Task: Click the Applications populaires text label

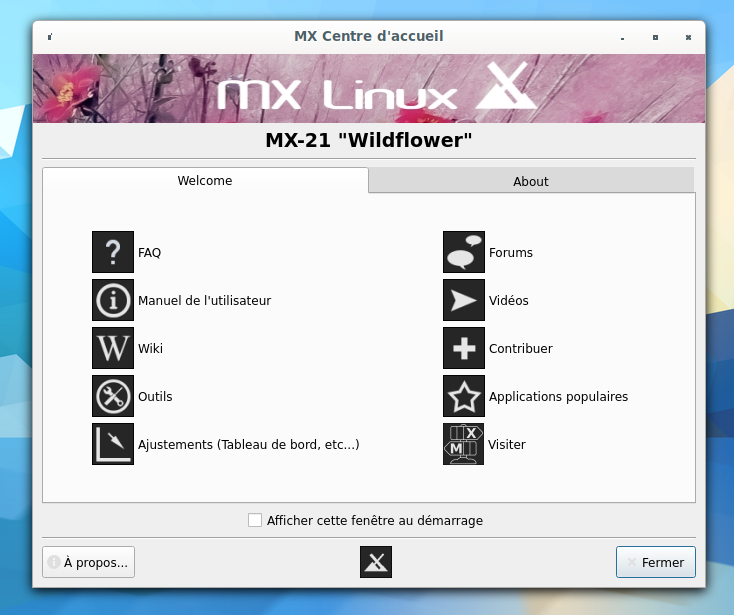Action: (x=558, y=396)
